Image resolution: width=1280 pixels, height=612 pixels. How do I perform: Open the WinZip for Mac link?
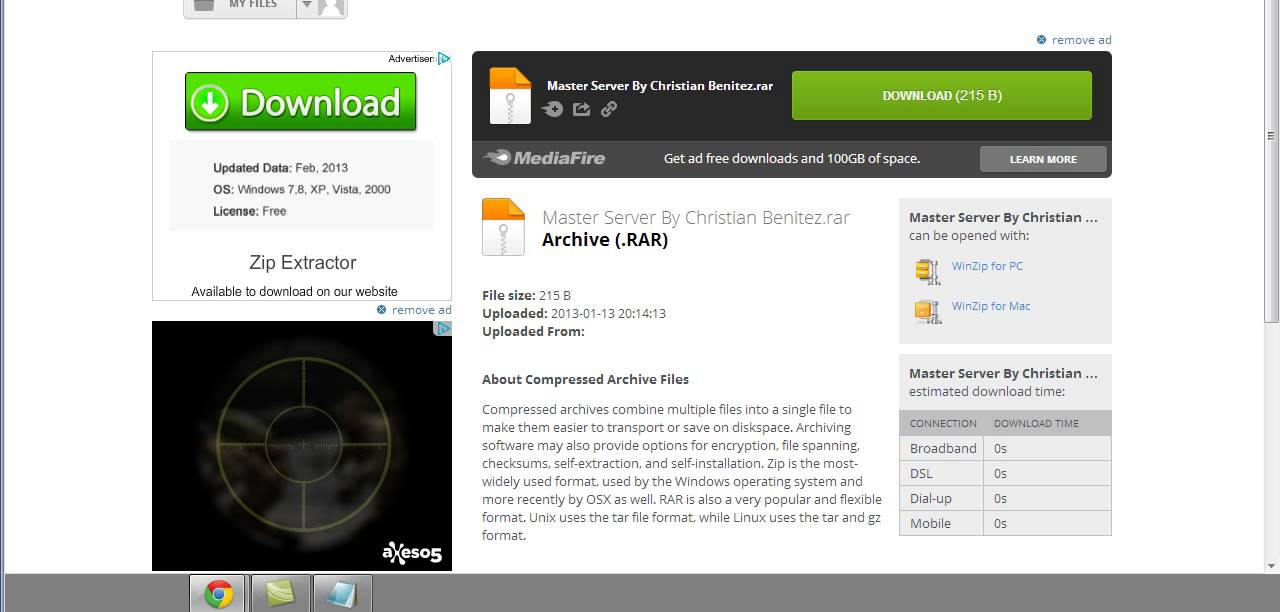tap(991, 306)
